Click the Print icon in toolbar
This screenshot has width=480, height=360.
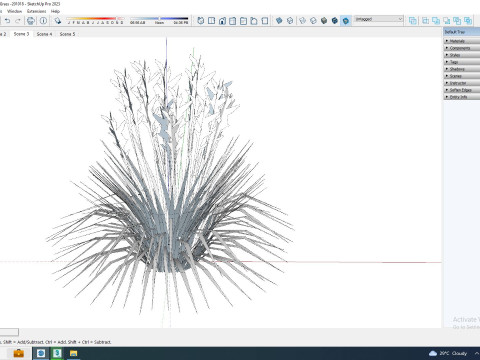tap(31, 21)
